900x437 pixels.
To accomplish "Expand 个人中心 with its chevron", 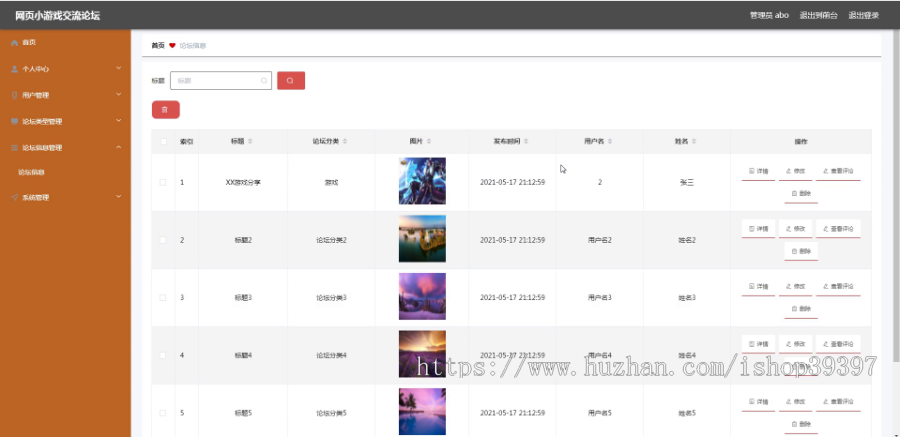I will pyautogui.click(x=119, y=68).
